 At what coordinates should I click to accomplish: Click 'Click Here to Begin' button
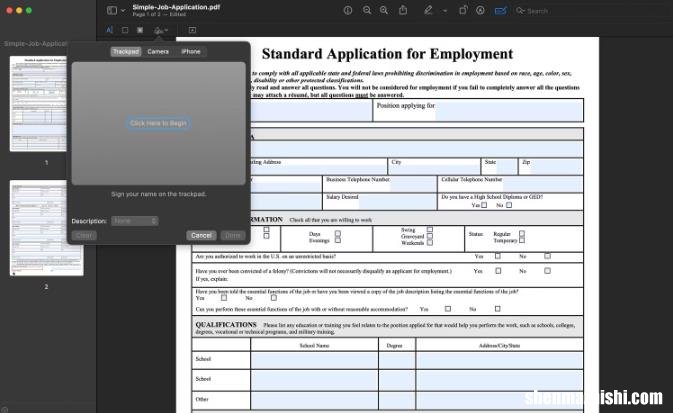tap(158, 123)
